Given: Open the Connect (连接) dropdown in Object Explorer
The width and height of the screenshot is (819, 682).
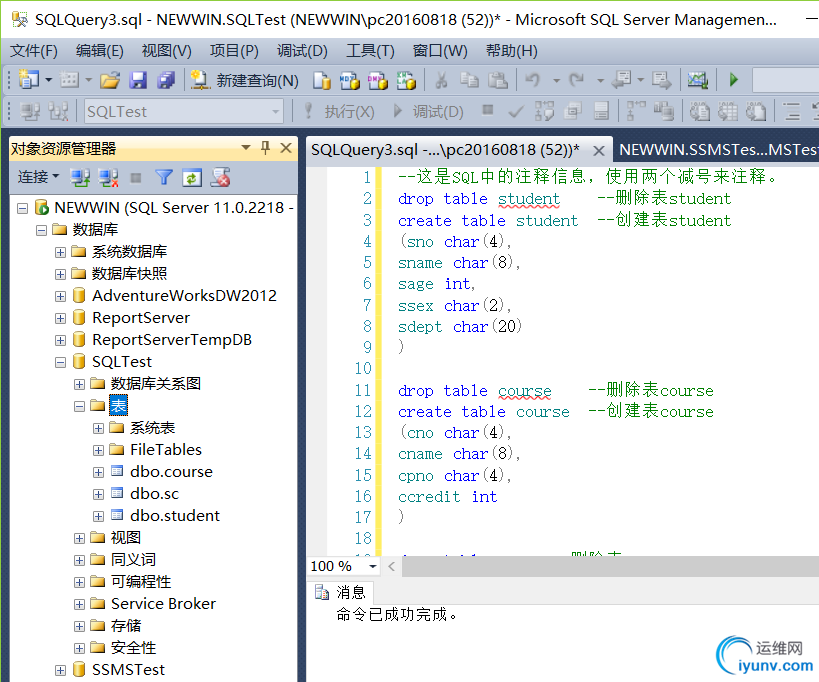Looking at the screenshot, I should click(x=39, y=177).
